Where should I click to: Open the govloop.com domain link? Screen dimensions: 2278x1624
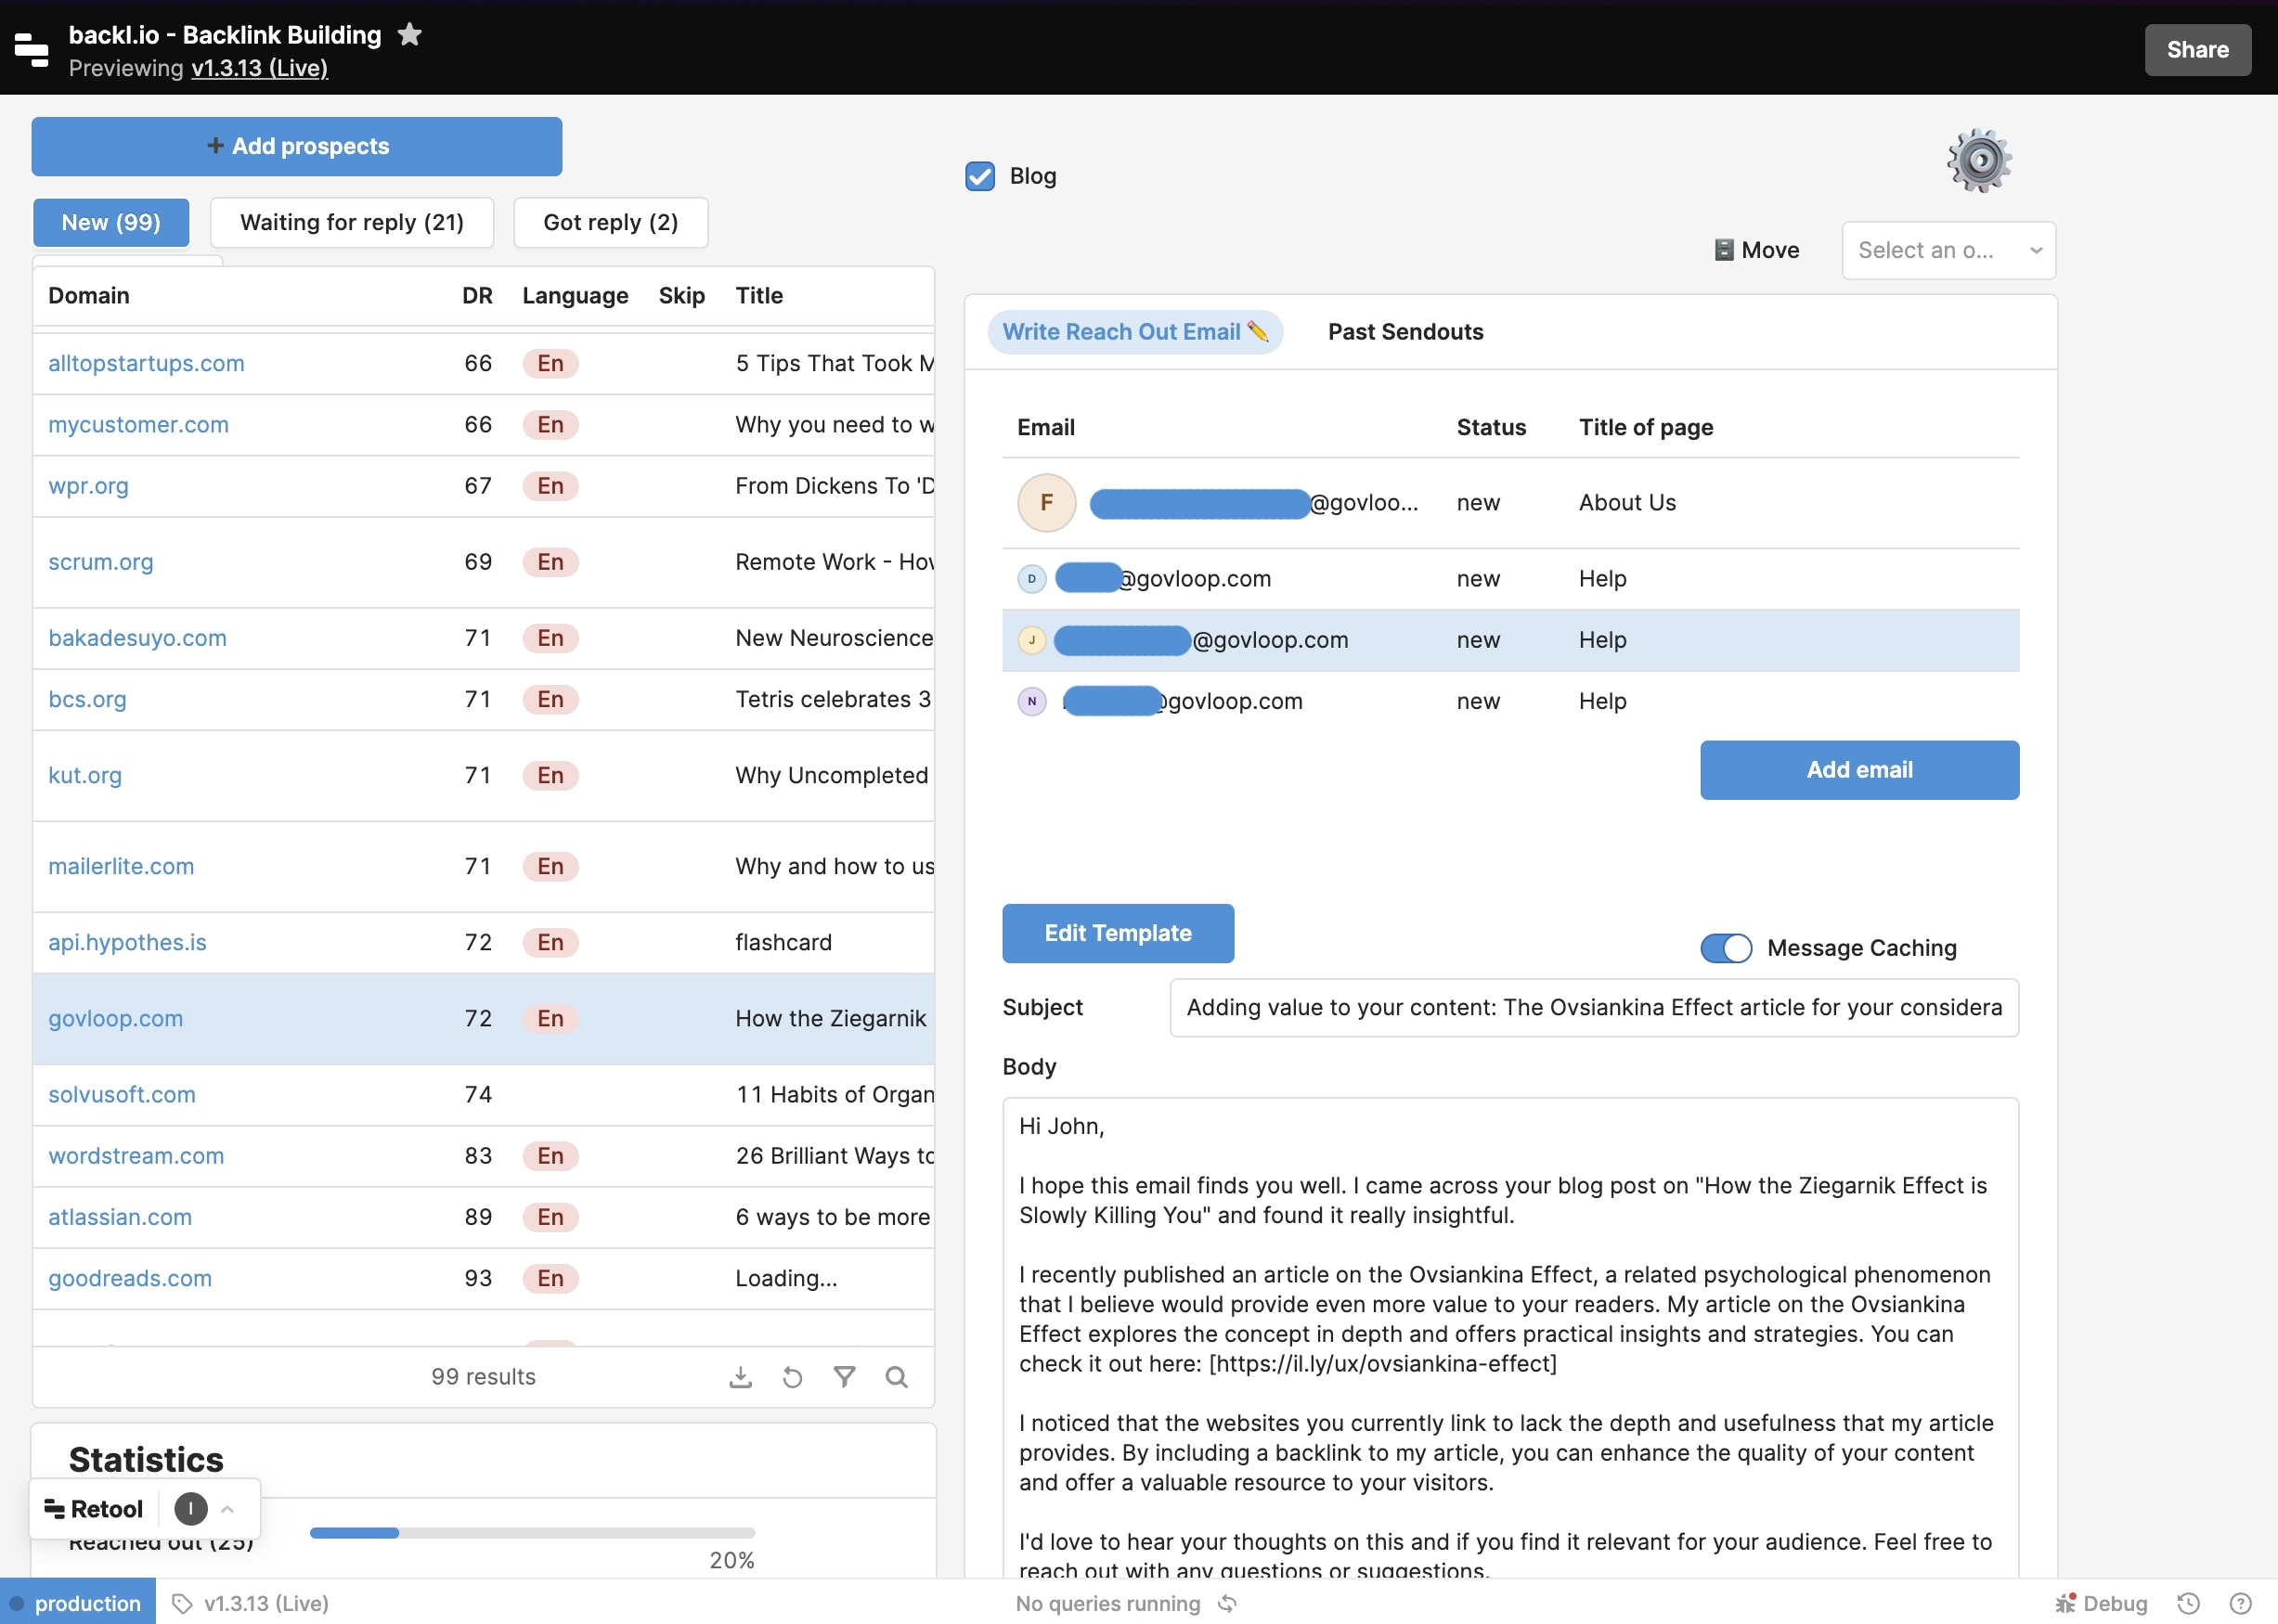pos(116,1018)
